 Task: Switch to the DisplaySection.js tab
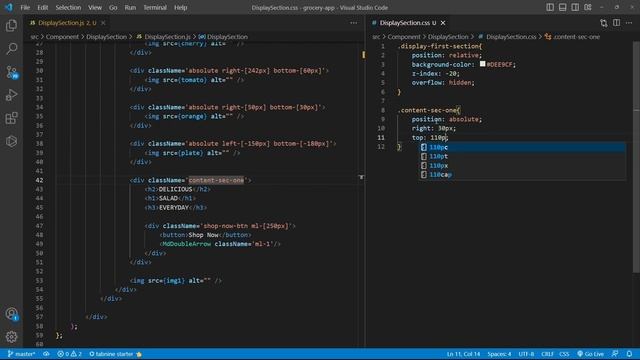coord(67,23)
